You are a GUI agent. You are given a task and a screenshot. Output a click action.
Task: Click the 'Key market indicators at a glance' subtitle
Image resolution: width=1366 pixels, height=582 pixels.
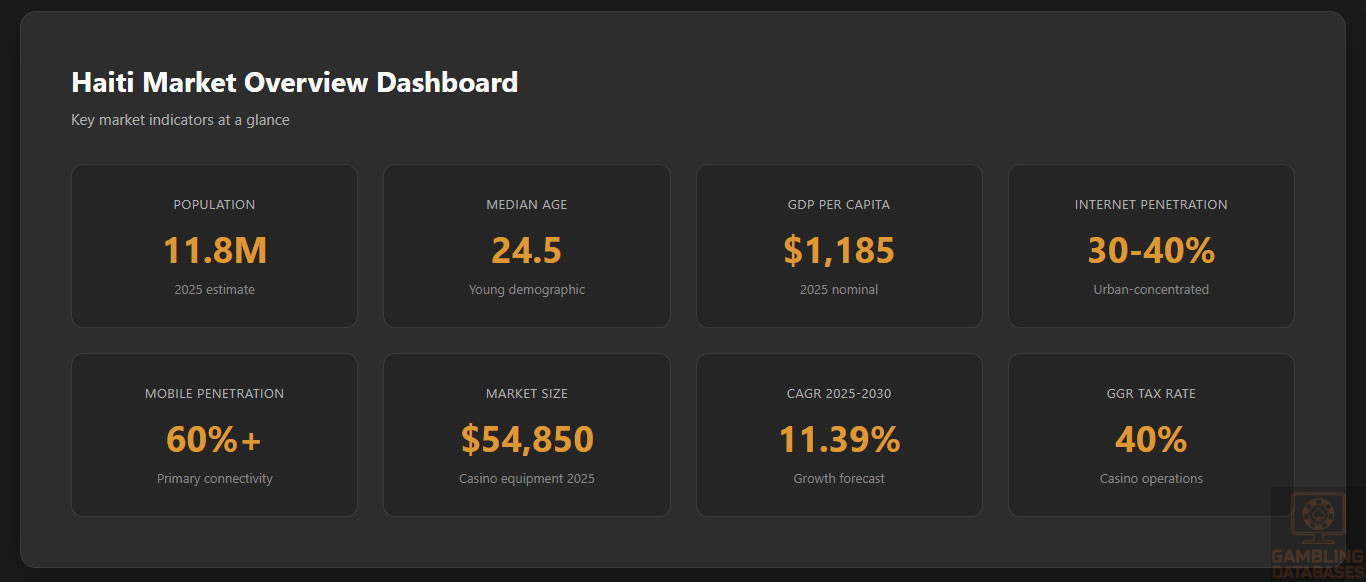point(180,120)
